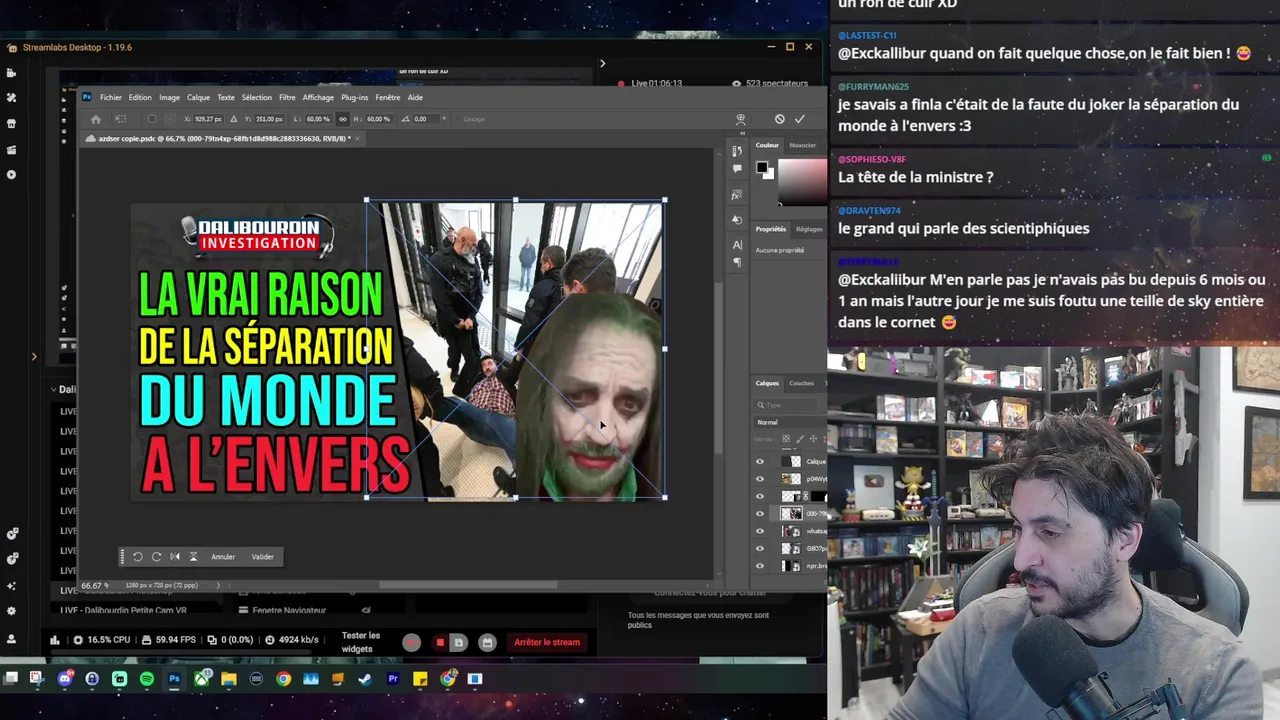Open Spotify from the Windows taskbar
Image resolution: width=1280 pixels, height=720 pixels.
[147, 679]
